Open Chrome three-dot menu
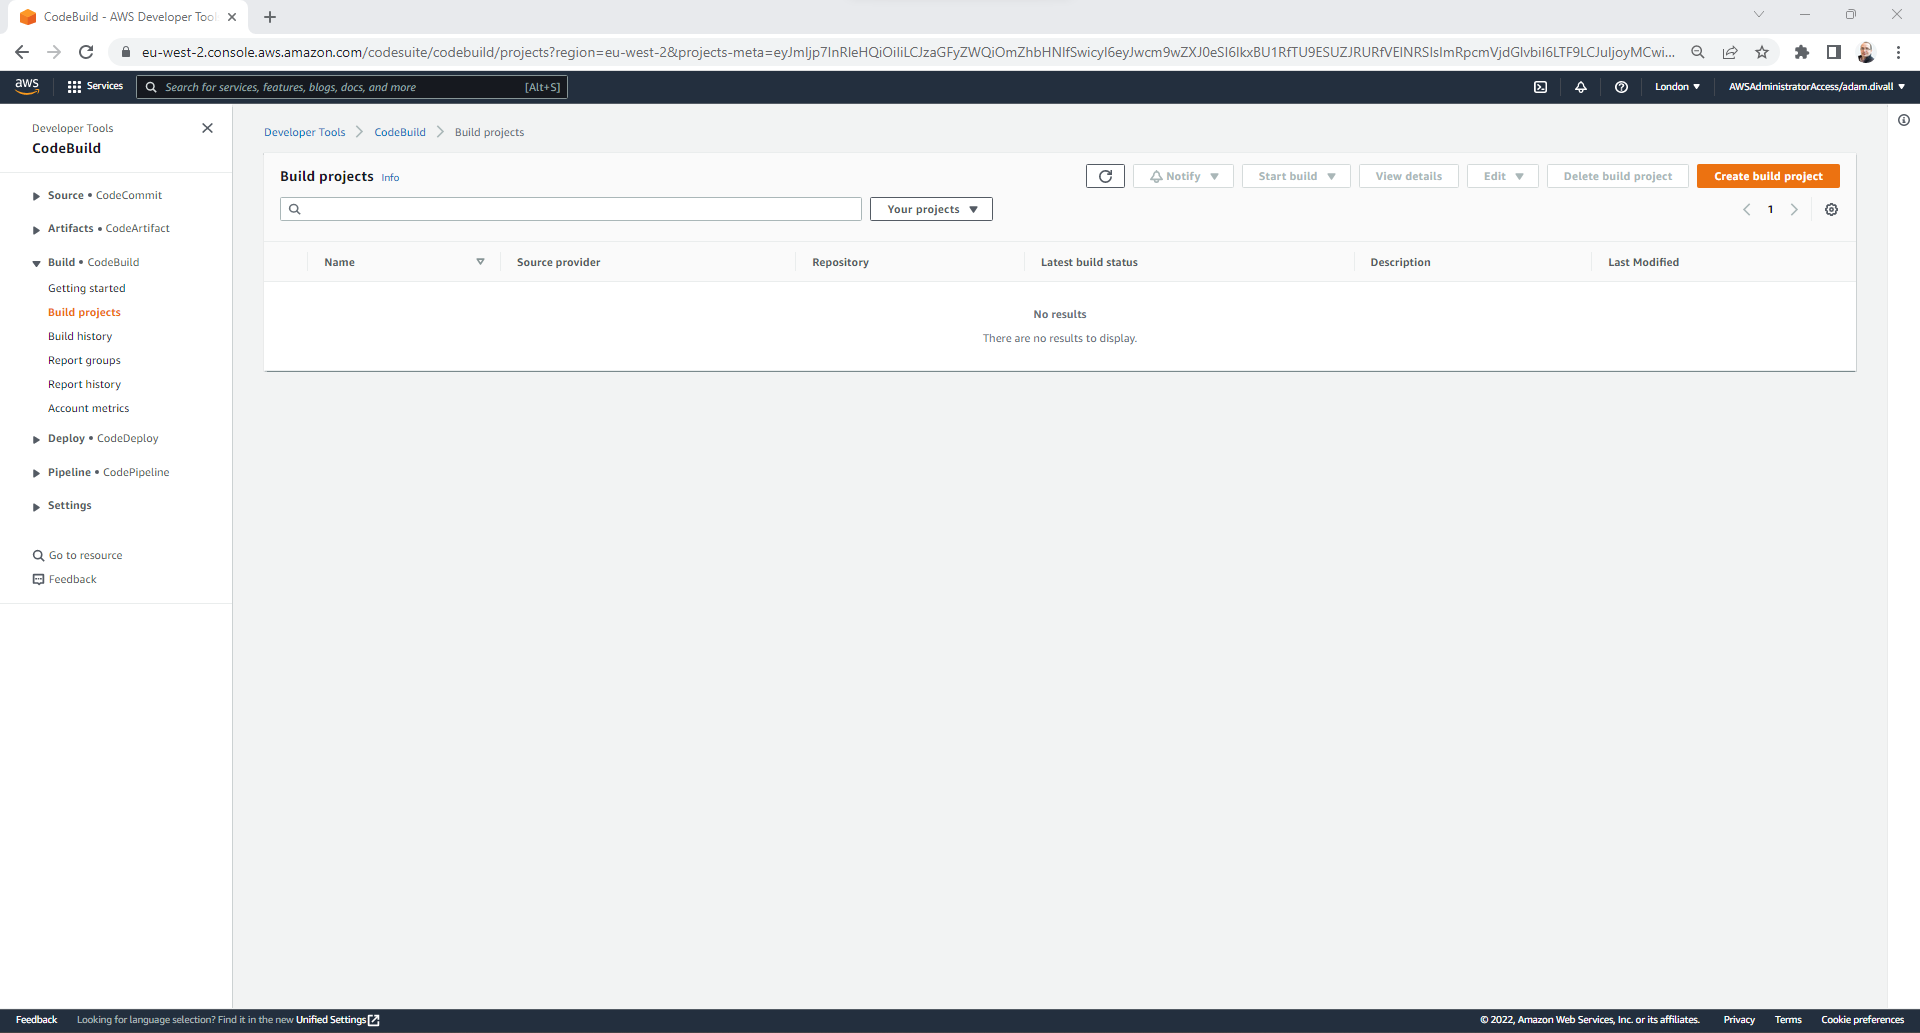 [1898, 52]
